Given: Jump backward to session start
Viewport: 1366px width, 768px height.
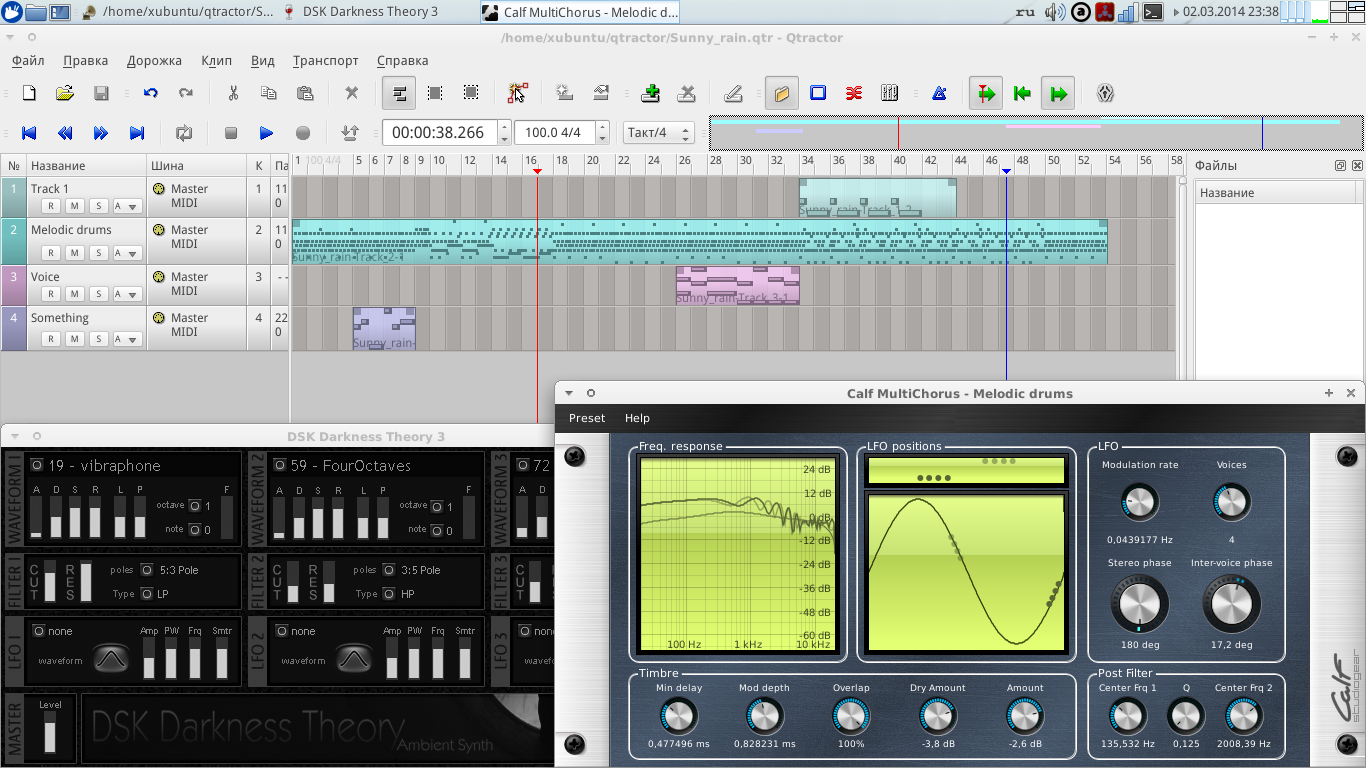Looking at the screenshot, I should click(x=29, y=132).
